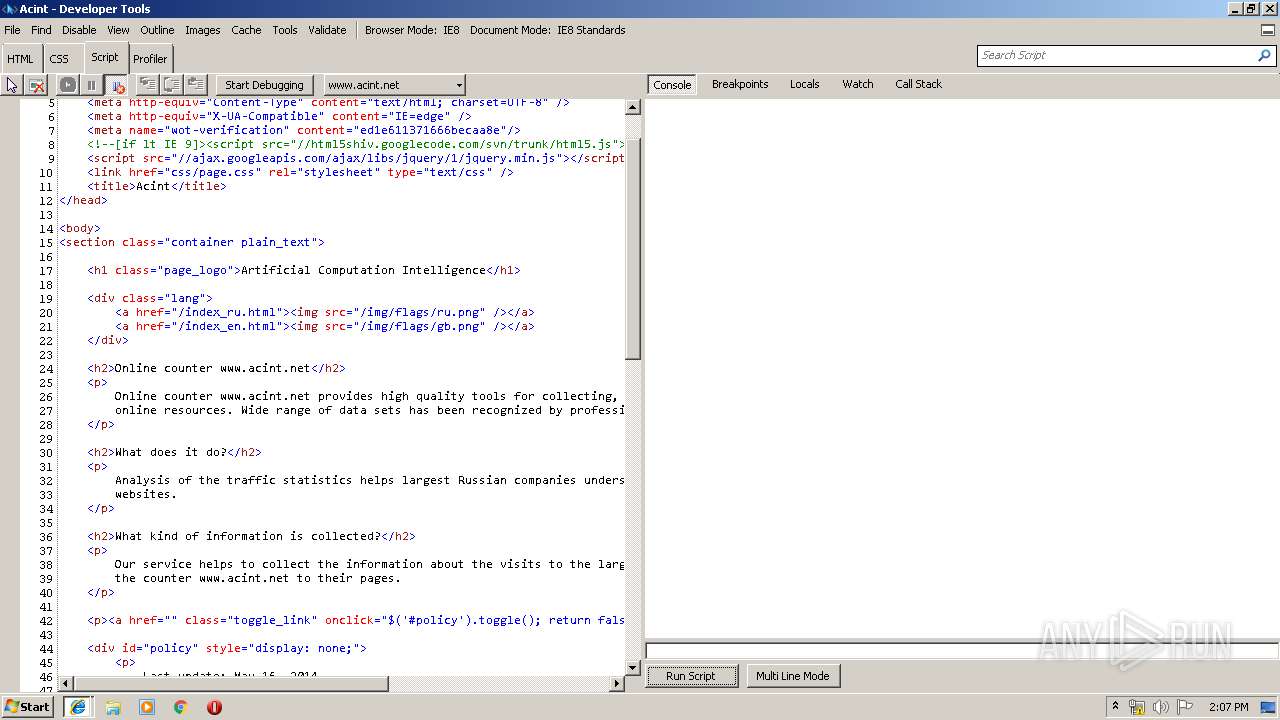The width and height of the screenshot is (1280, 720).
Task: Click the step into icon
Action: [x=147, y=85]
